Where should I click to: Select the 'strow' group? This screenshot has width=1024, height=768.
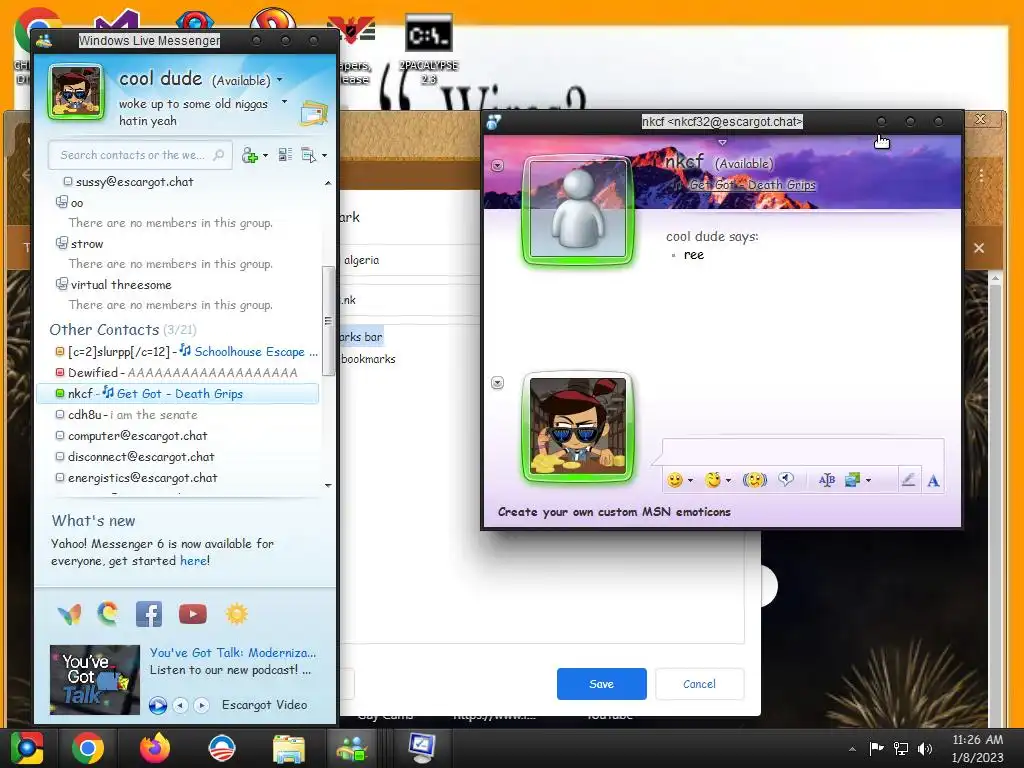pyautogui.click(x=80, y=244)
